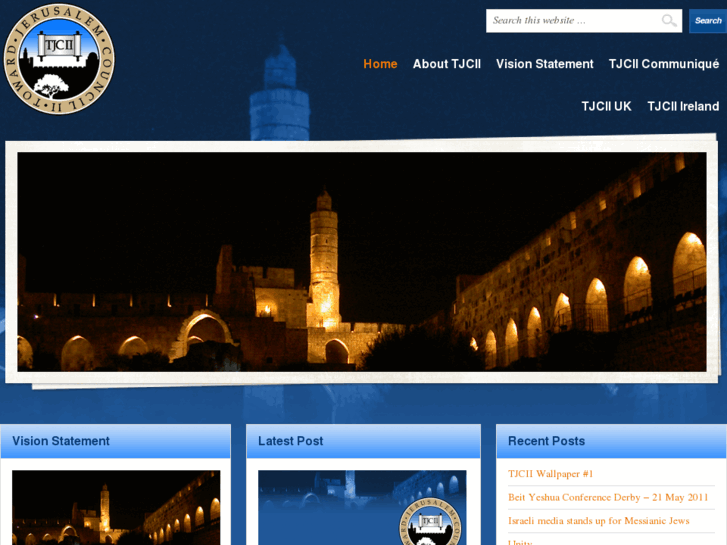Screen dimensions: 727x545
Task: Go to Vision Statement in navigation
Action: pyautogui.click(x=544, y=64)
